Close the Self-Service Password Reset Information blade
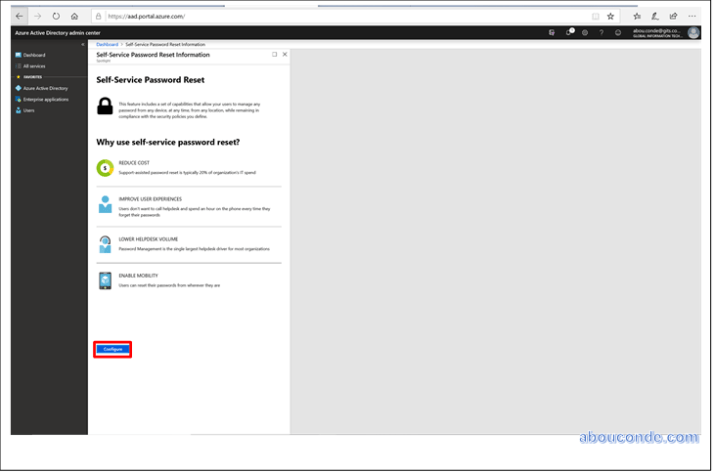714x472 pixels. [285, 54]
